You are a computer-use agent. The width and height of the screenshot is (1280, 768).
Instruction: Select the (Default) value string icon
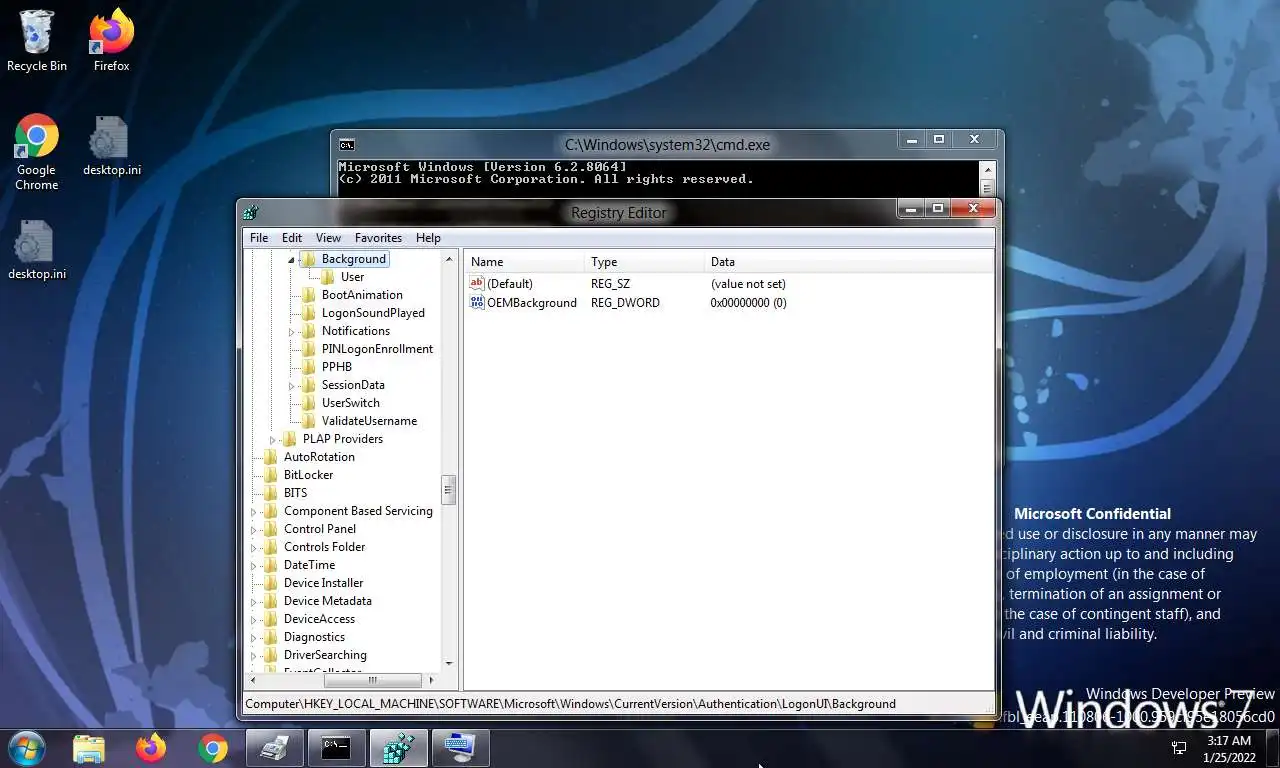(477, 284)
